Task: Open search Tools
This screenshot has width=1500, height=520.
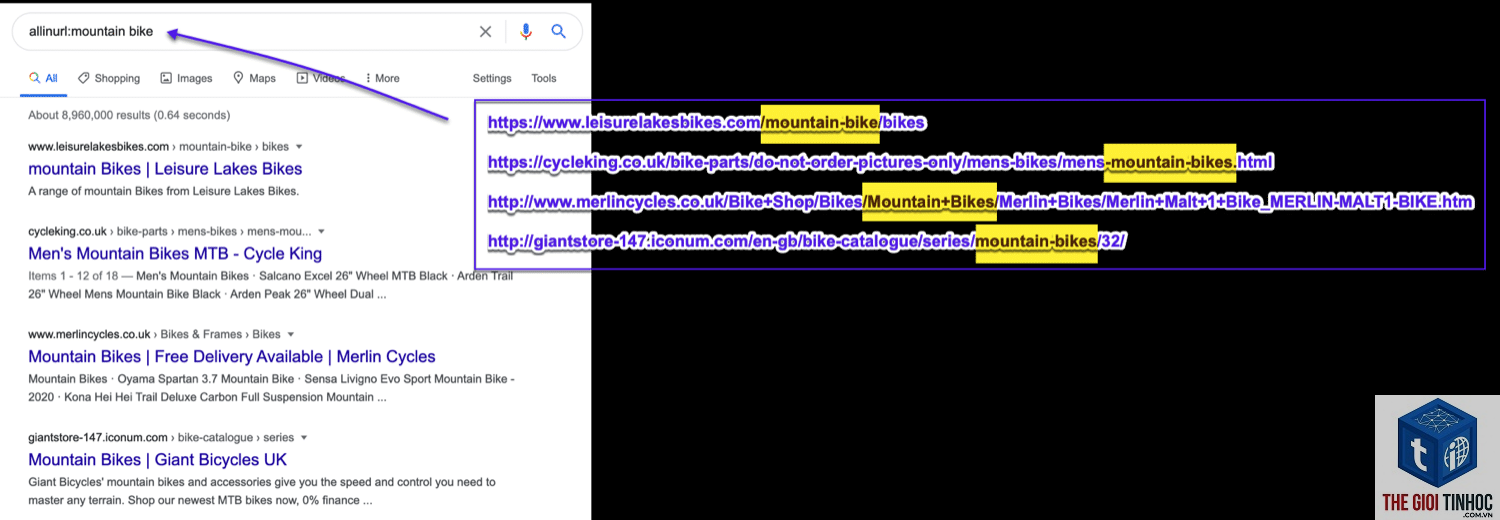Action: [544, 78]
